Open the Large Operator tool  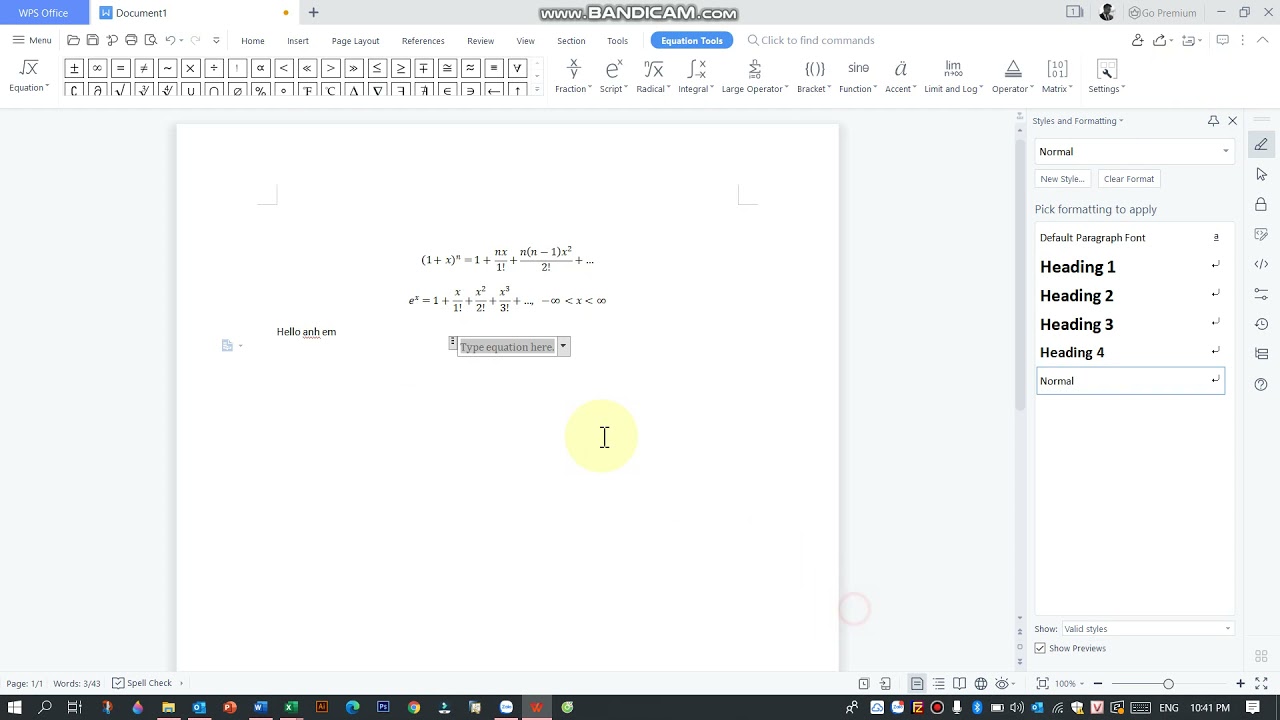tap(755, 76)
